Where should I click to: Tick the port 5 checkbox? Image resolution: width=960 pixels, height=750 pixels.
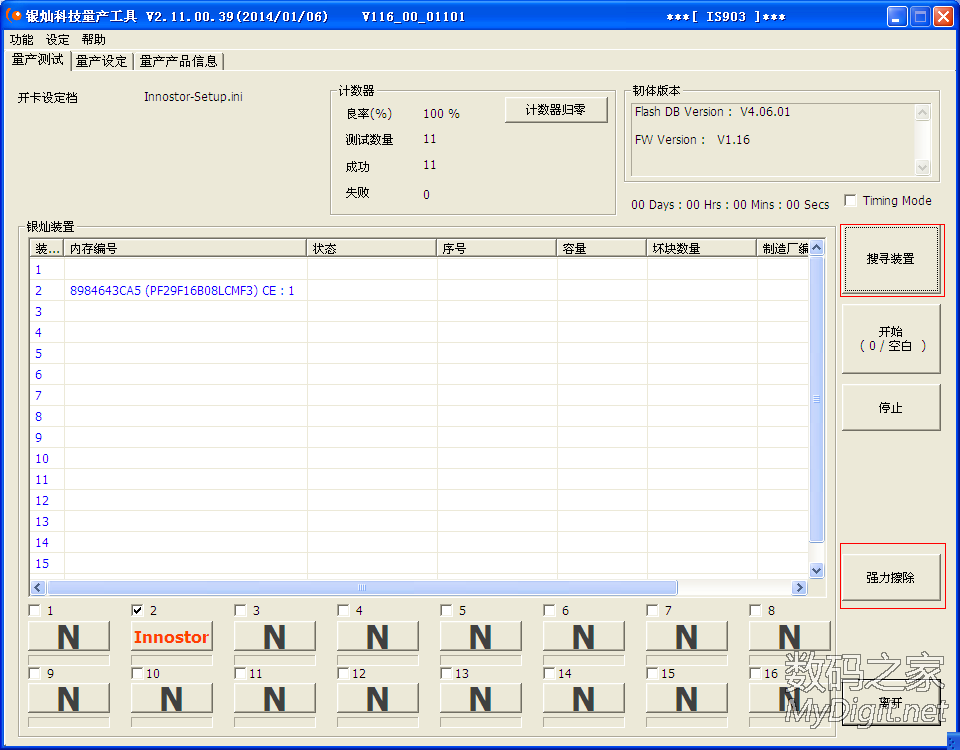[446, 610]
